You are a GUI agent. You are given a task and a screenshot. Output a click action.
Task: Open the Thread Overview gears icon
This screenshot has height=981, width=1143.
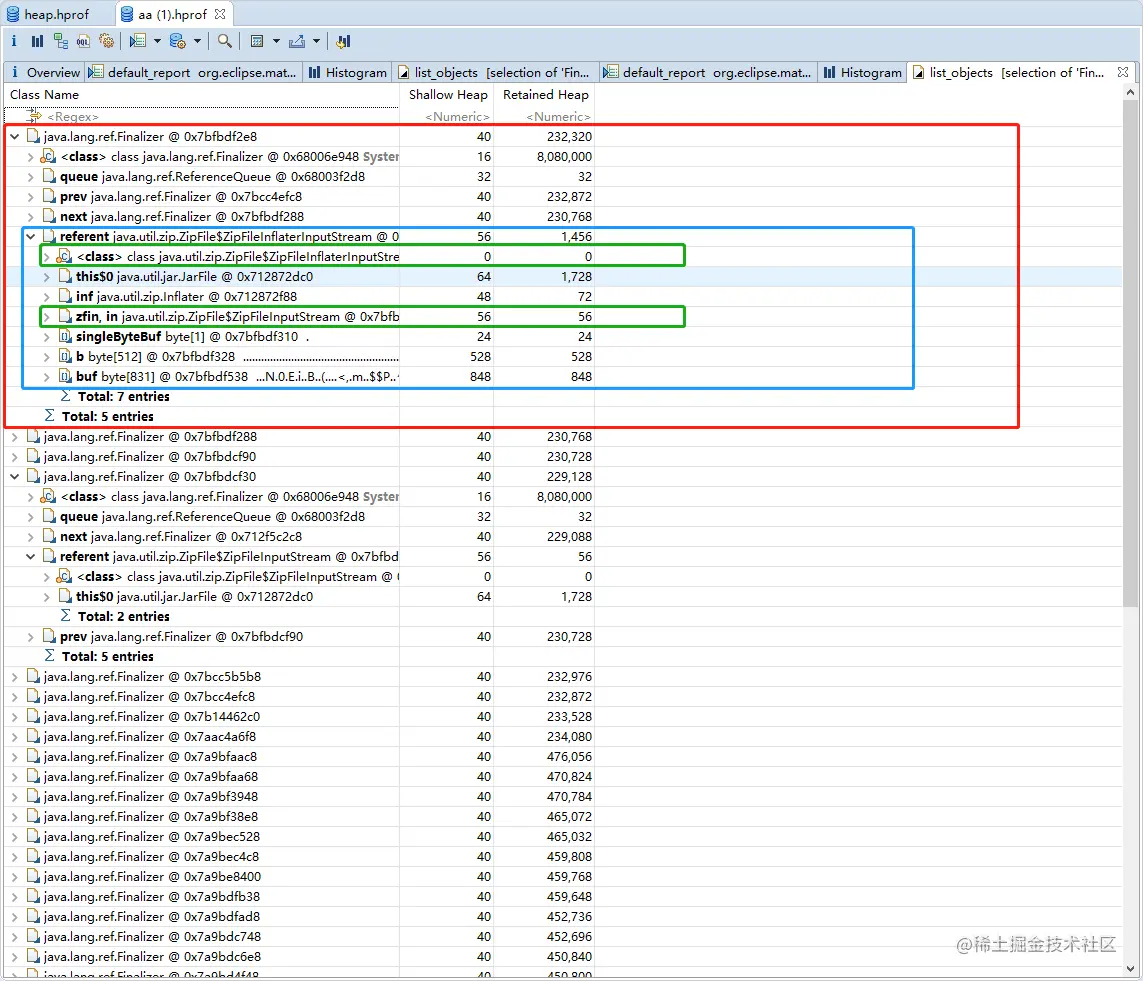[x=107, y=42]
